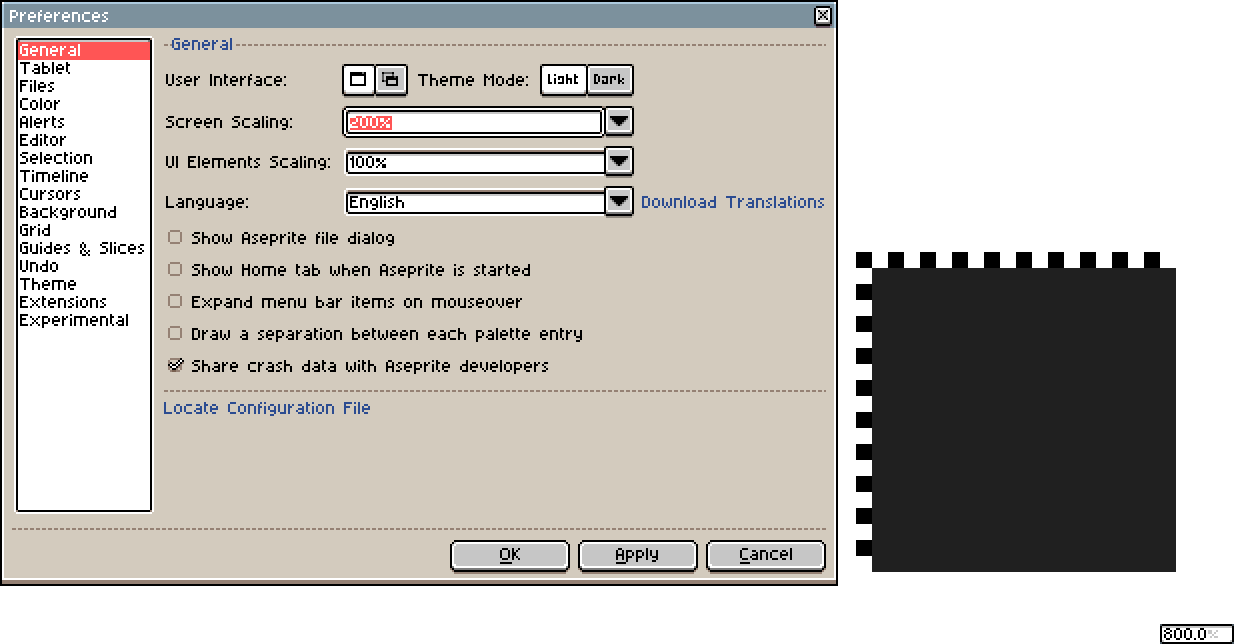Enable Expand menu bar items on mouseover

(x=345, y=302)
